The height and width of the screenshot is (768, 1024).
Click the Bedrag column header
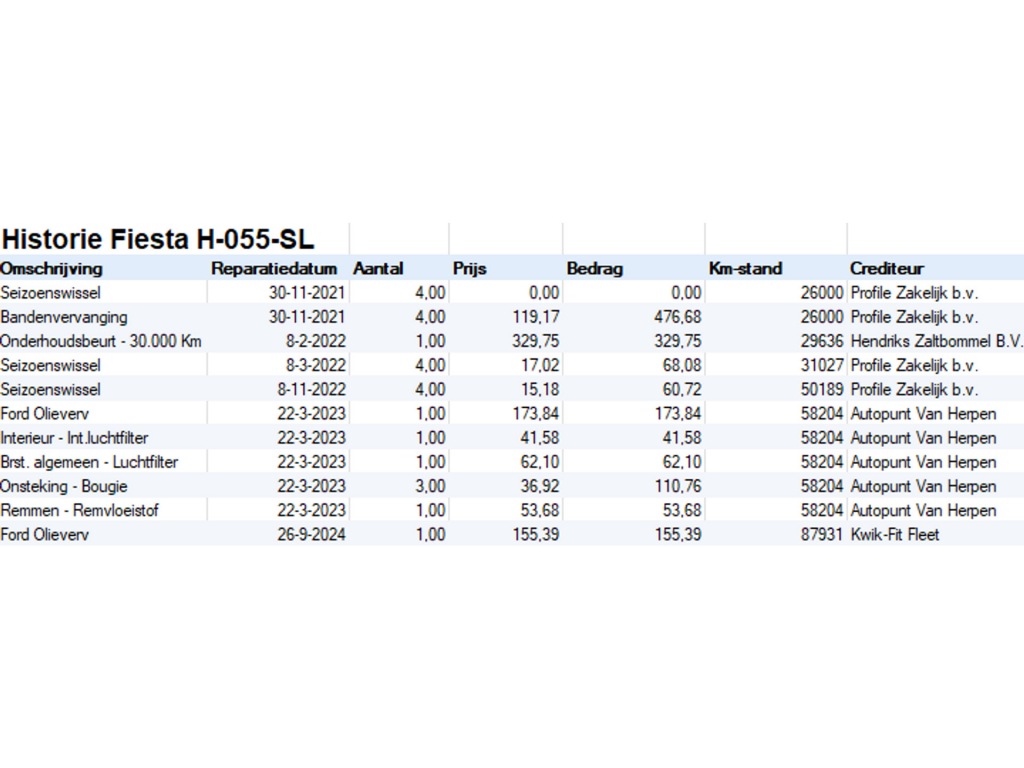click(594, 268)
